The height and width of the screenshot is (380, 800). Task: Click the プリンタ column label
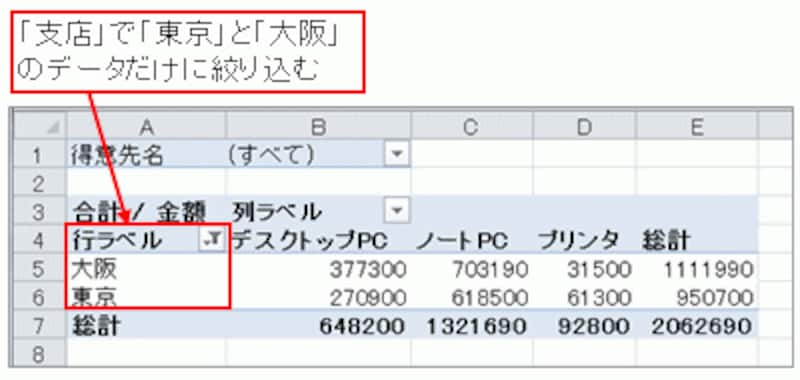point(579,240)
